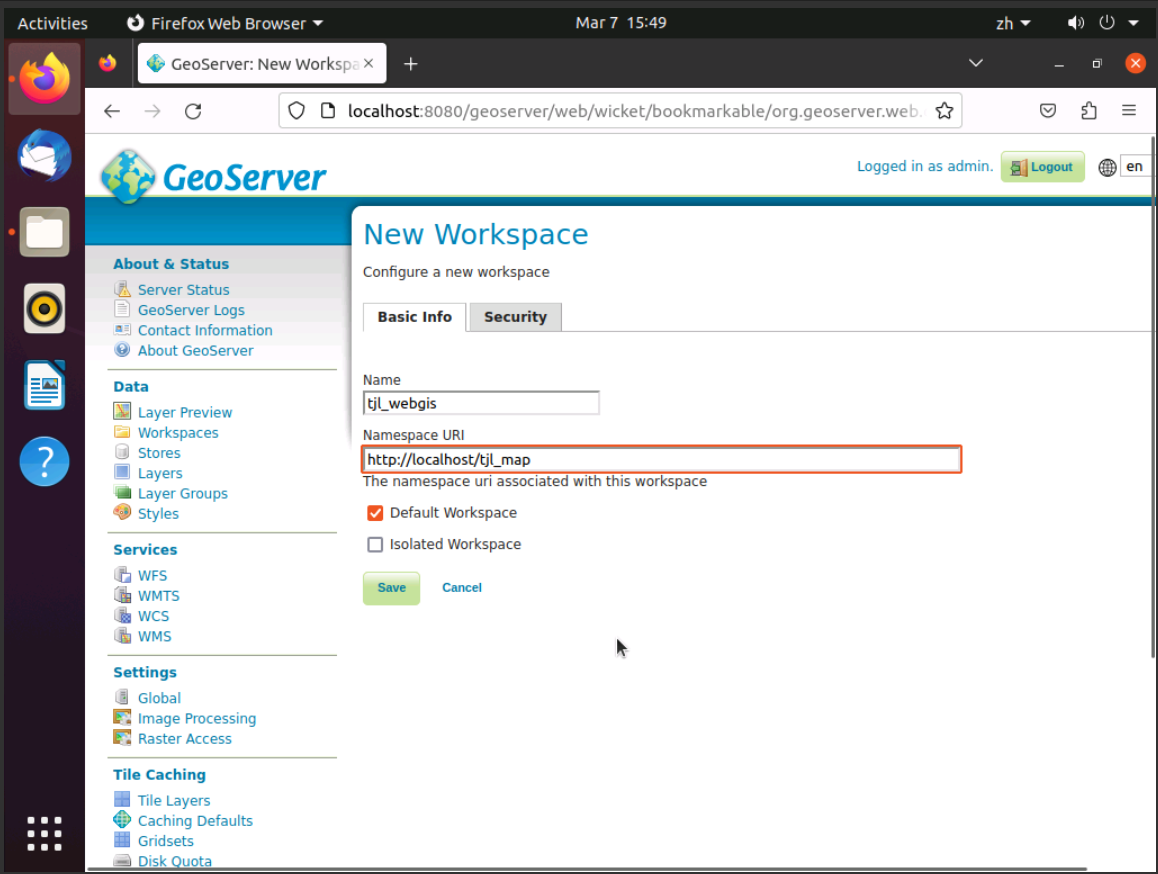Click the Caching Defaults globe icon
This screenshot has width=1158, height=874.
(x=123, y=819)
